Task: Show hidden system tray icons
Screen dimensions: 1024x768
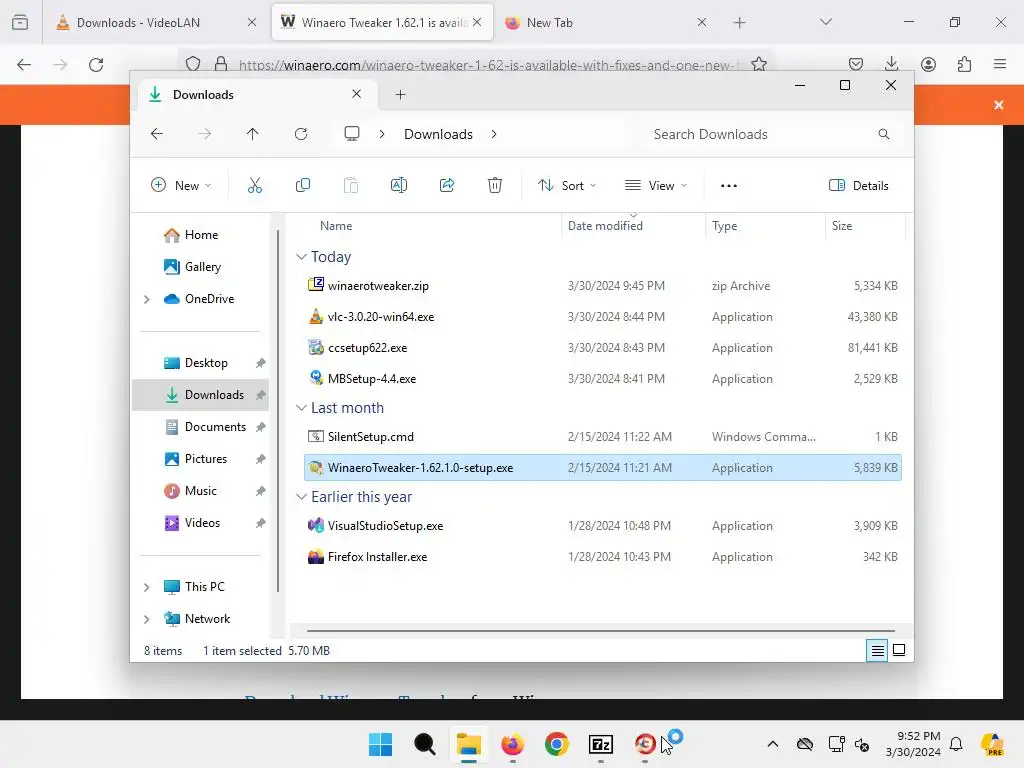Action: click(773, 744)
